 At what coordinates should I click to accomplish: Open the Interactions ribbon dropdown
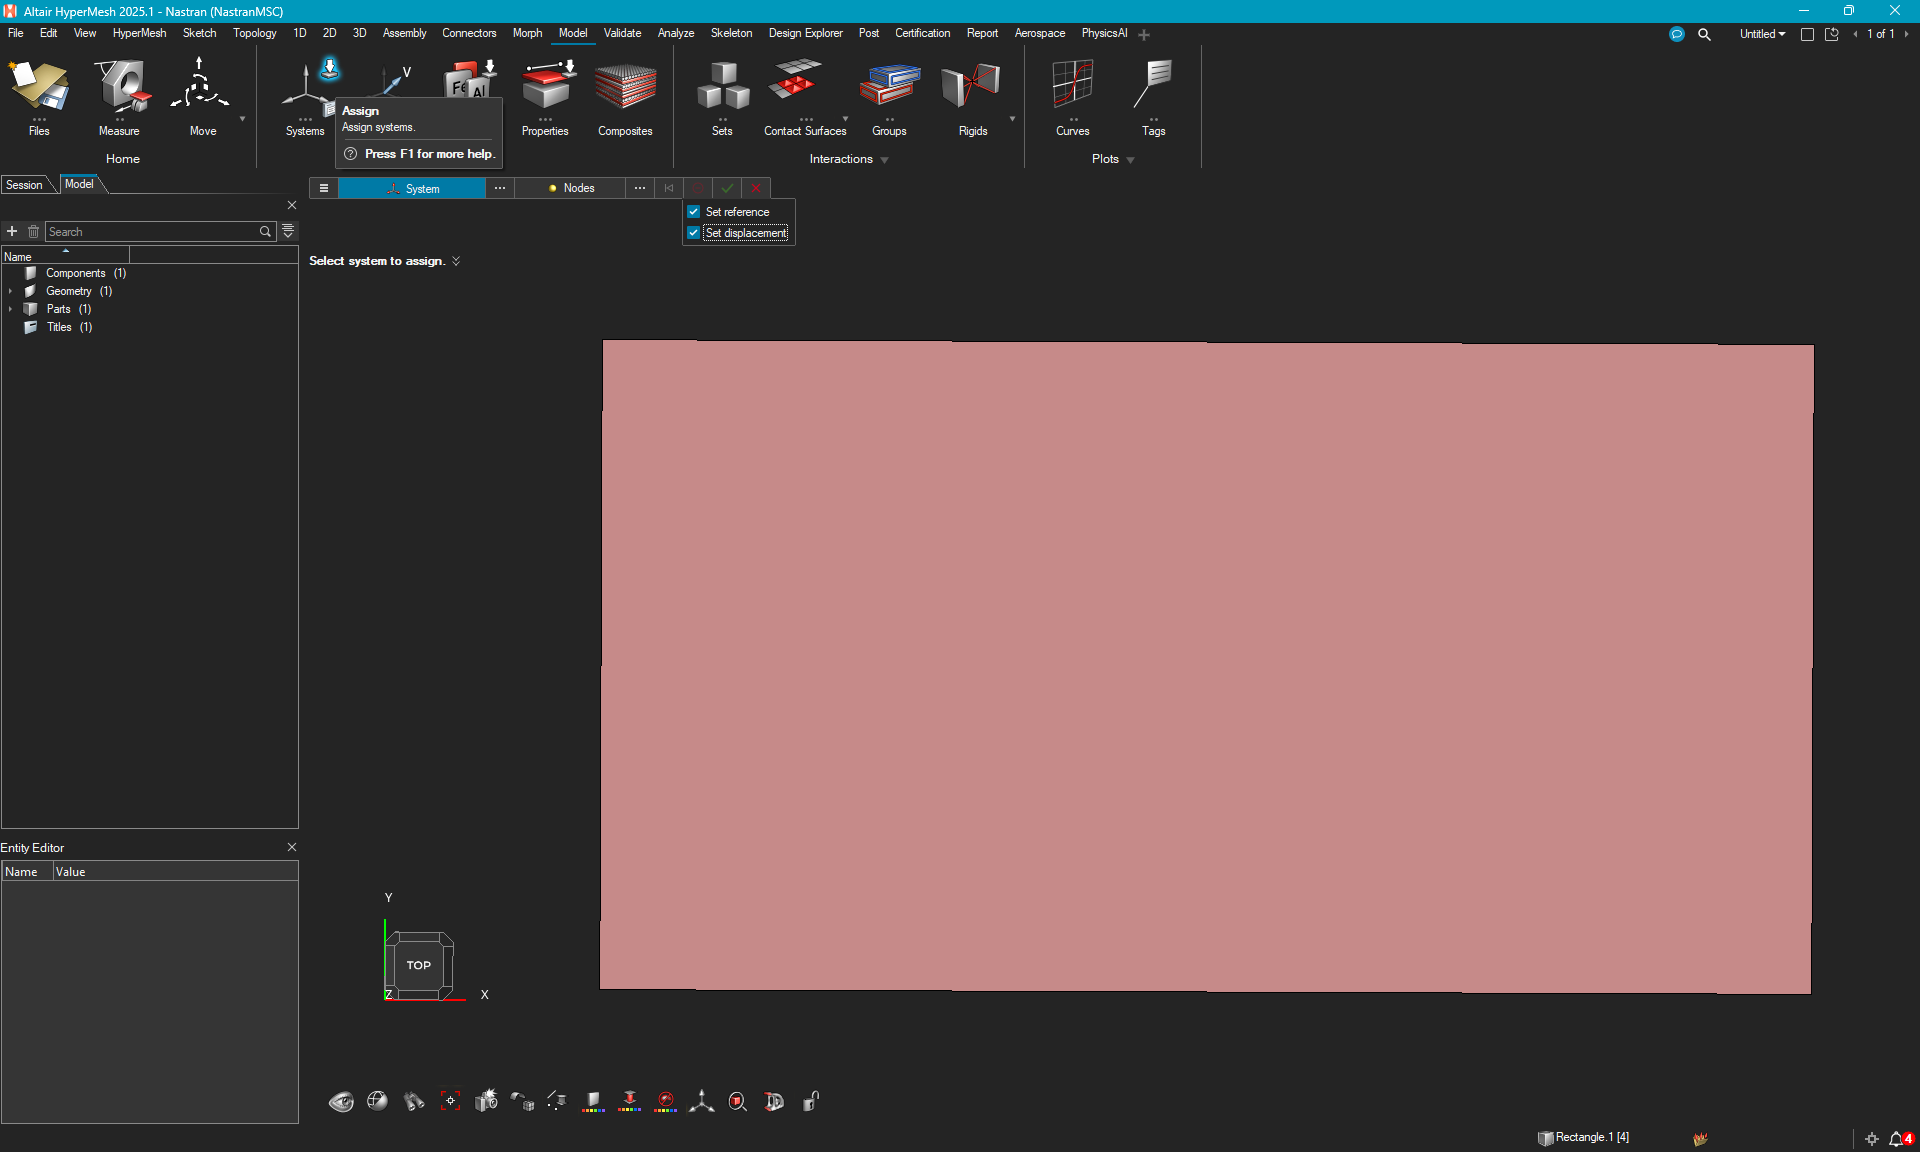(x=884, y=158)
